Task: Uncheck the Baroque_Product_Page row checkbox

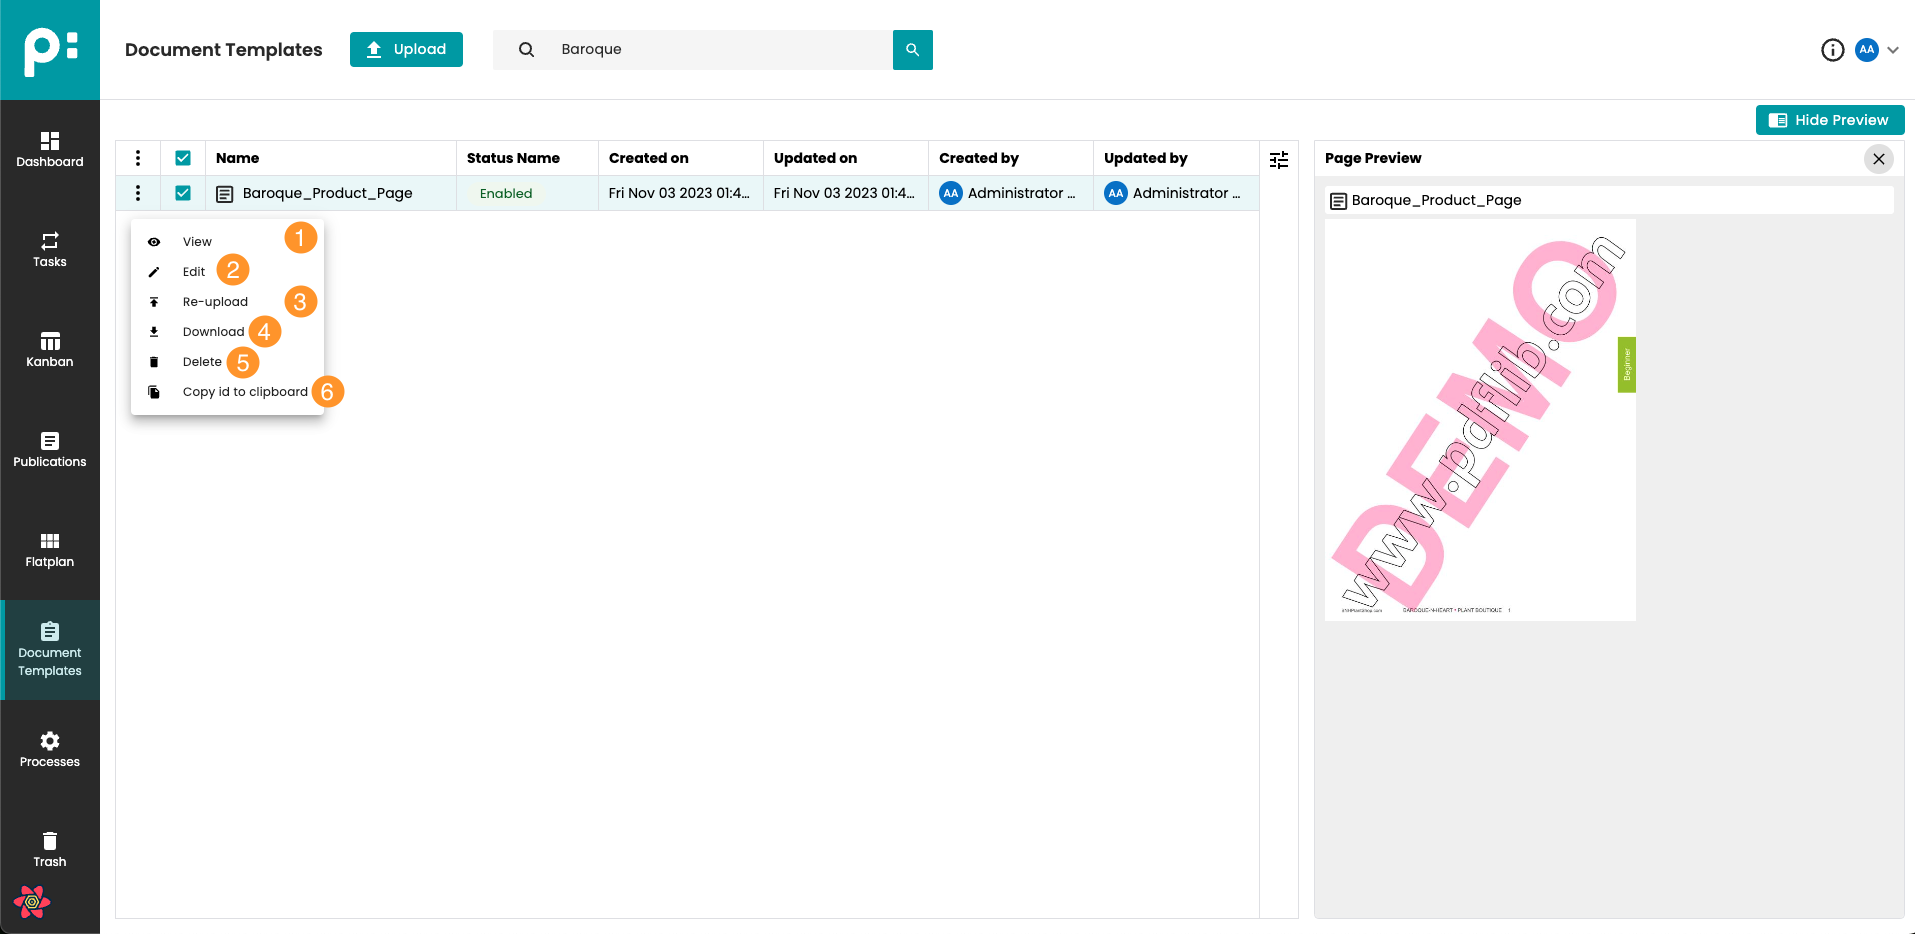Action: click(183, 193)
